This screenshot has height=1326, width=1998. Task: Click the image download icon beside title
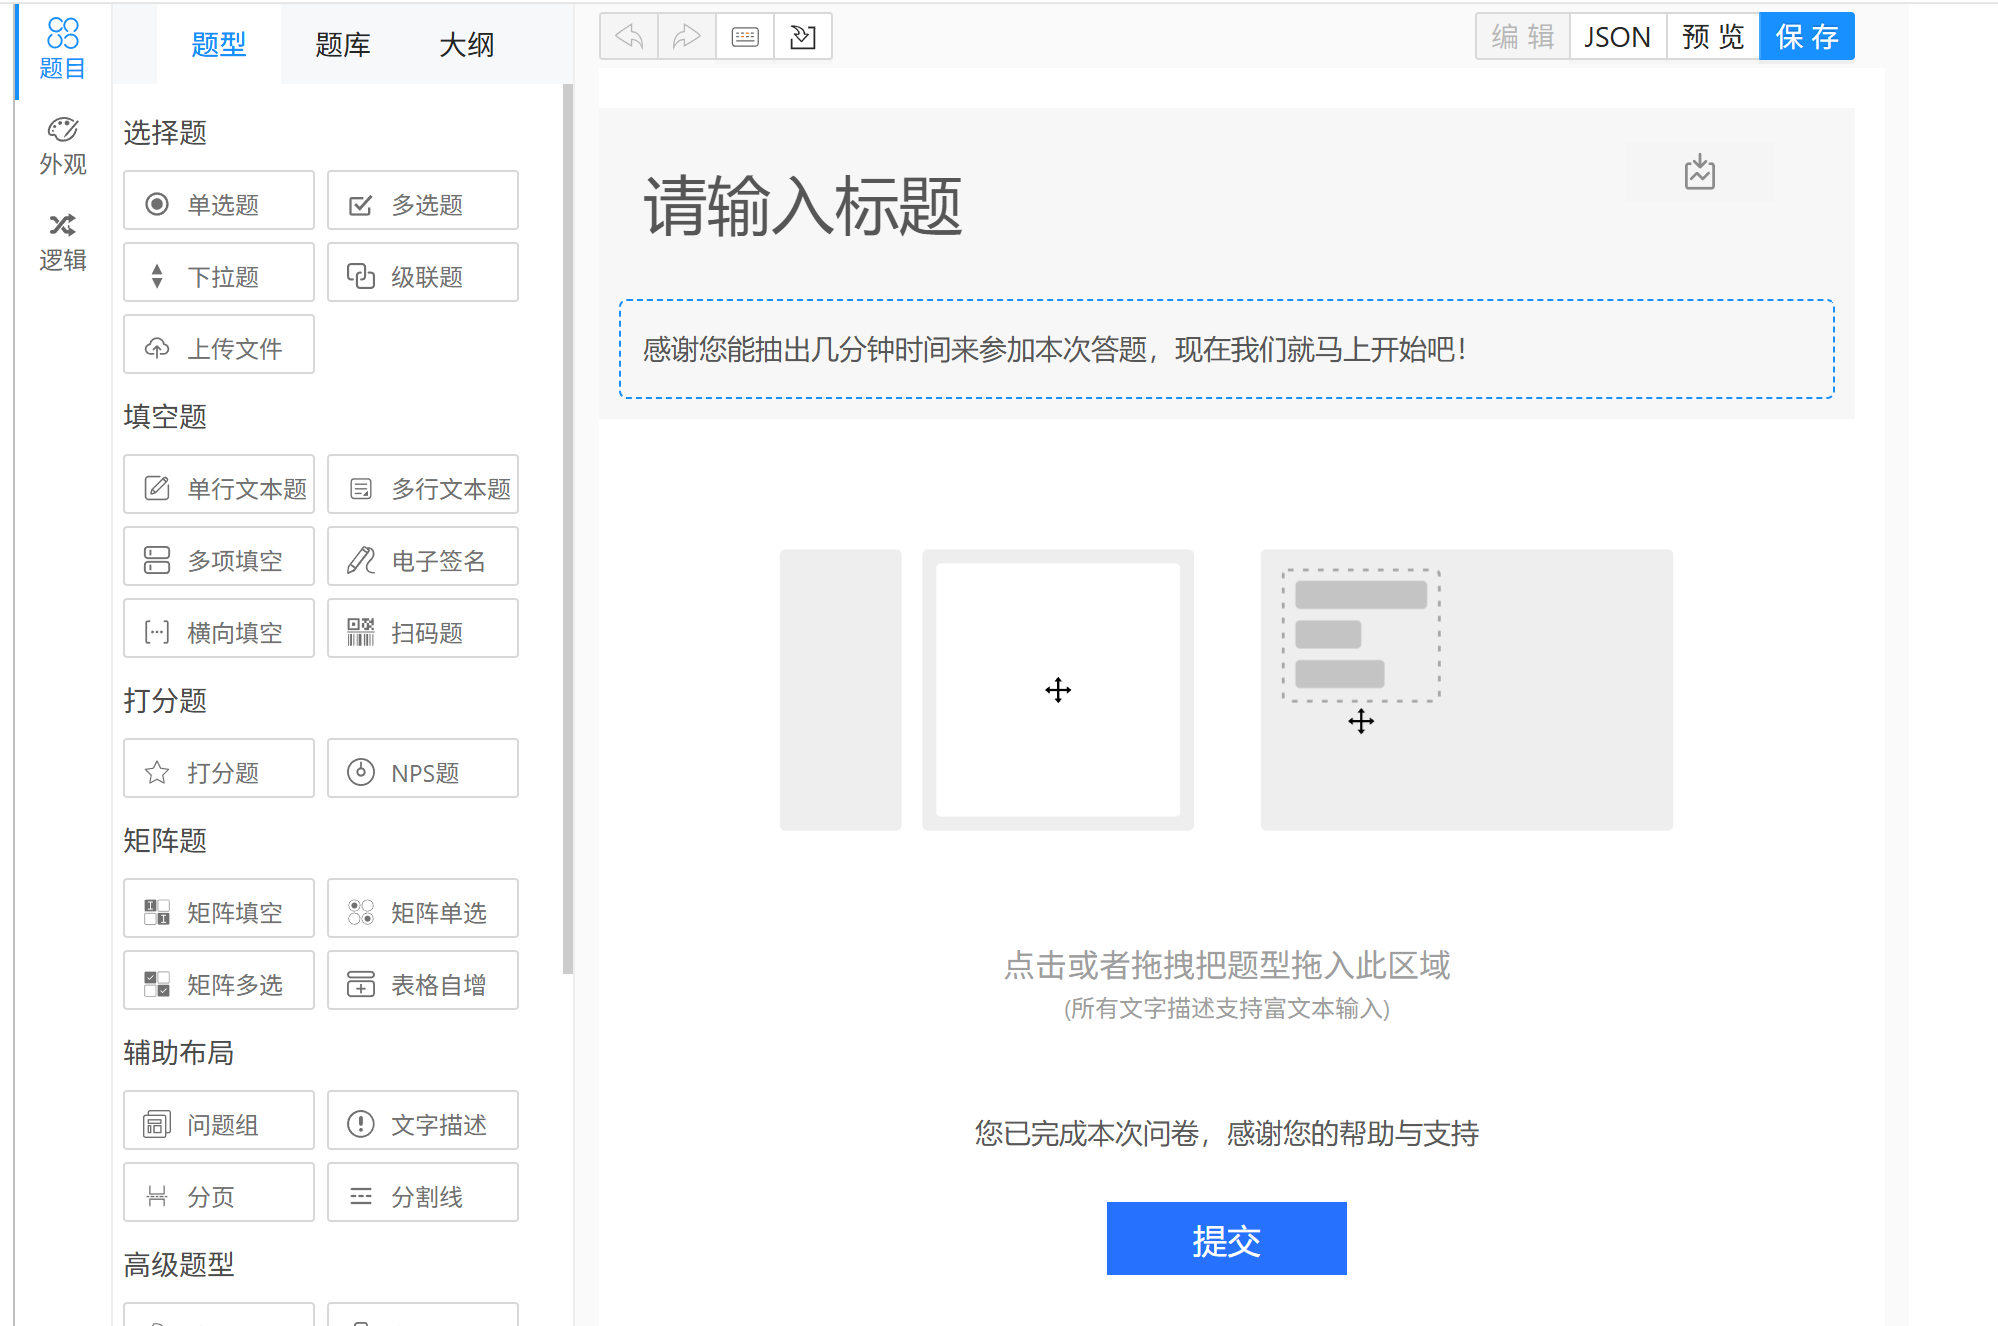(1699, 172)
